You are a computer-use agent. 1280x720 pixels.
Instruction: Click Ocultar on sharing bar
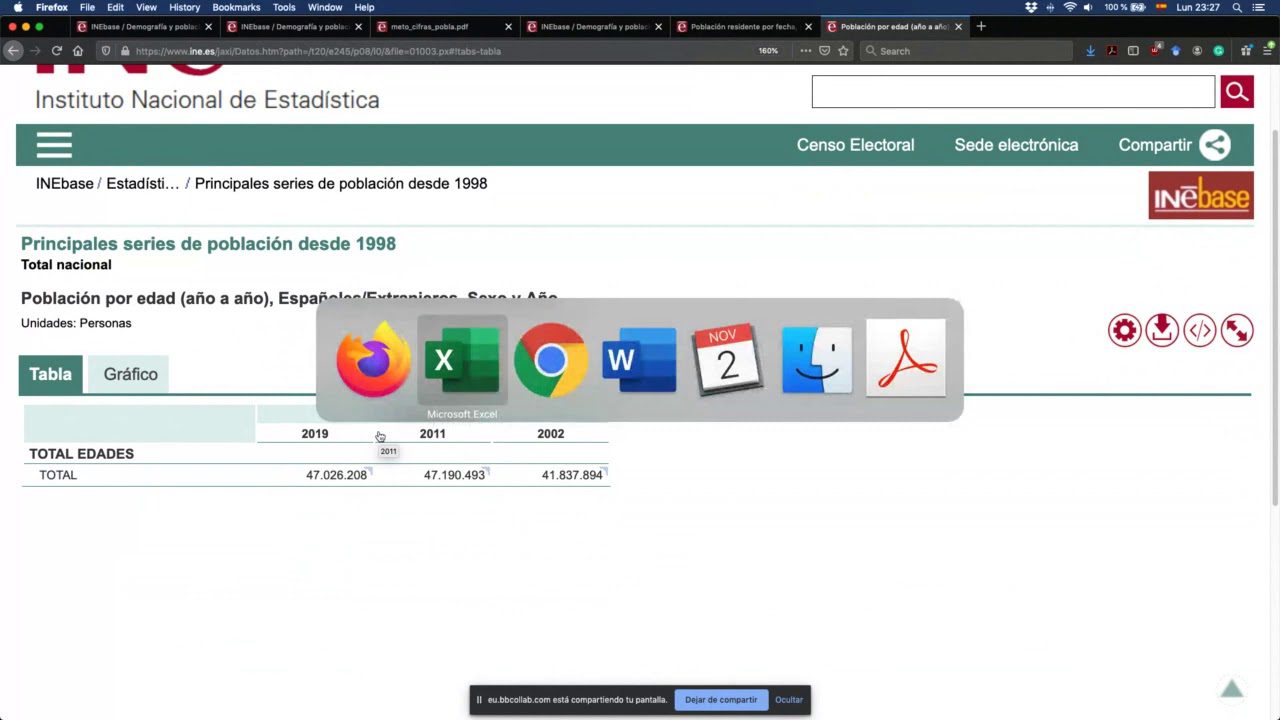pyautogui.click(x=789, y=700)
